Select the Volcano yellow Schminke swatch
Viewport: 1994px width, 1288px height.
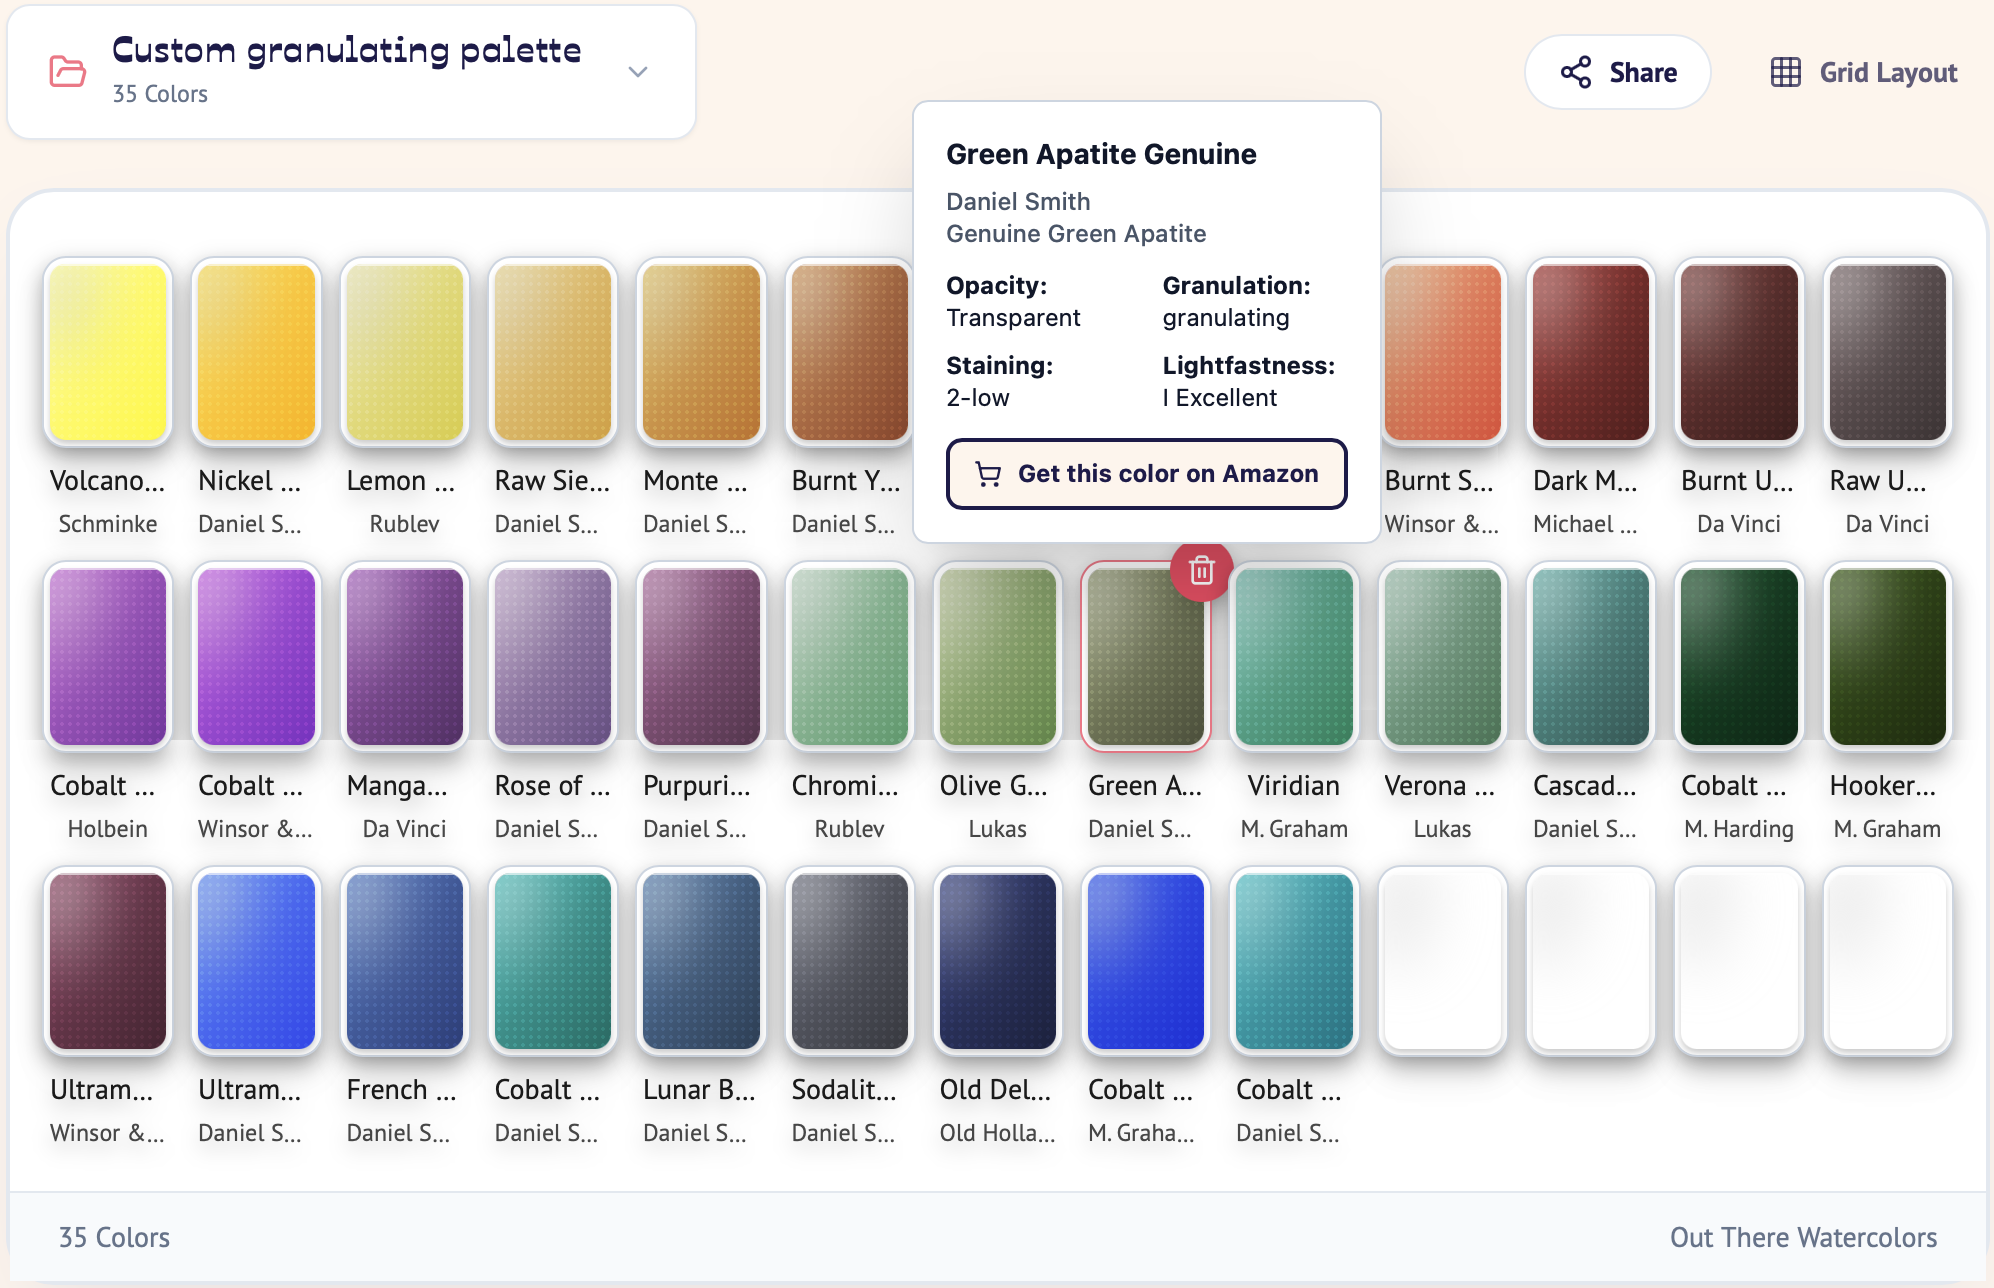click(x=107, y=352)
